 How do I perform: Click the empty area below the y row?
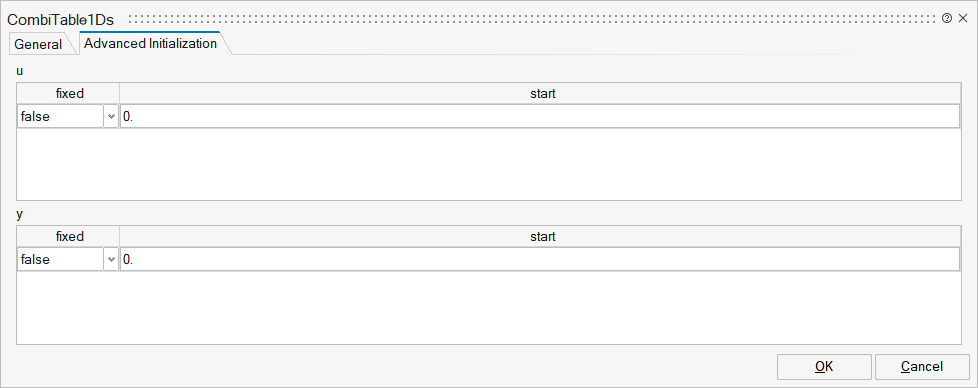[488, 308]
